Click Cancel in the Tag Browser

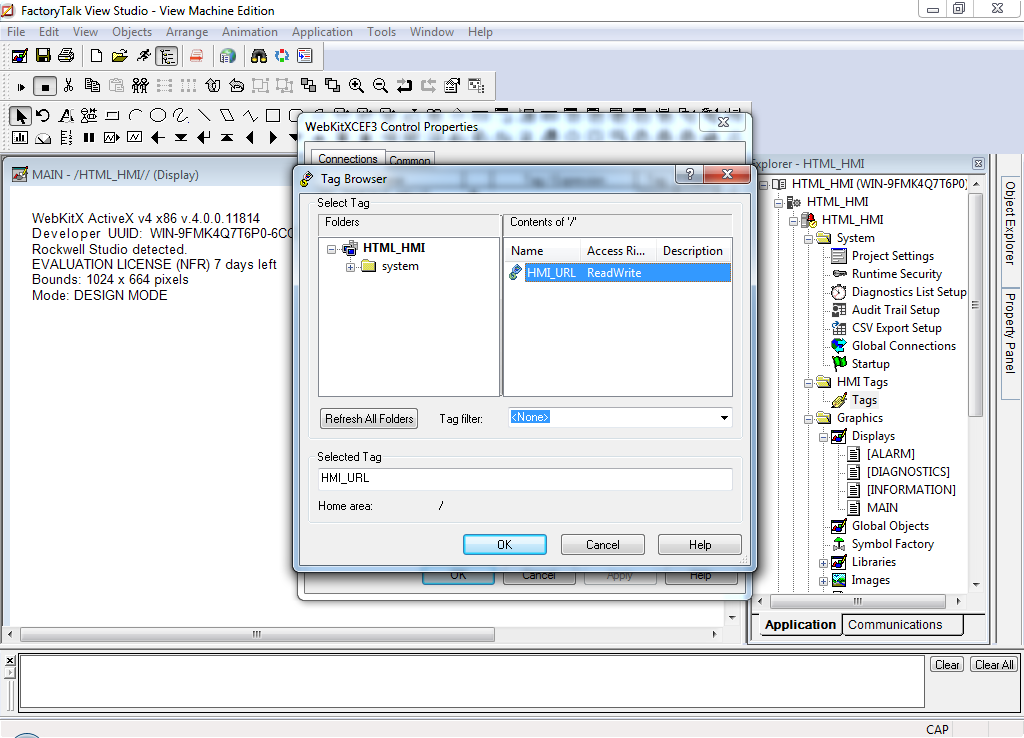(x=602, y=545)
